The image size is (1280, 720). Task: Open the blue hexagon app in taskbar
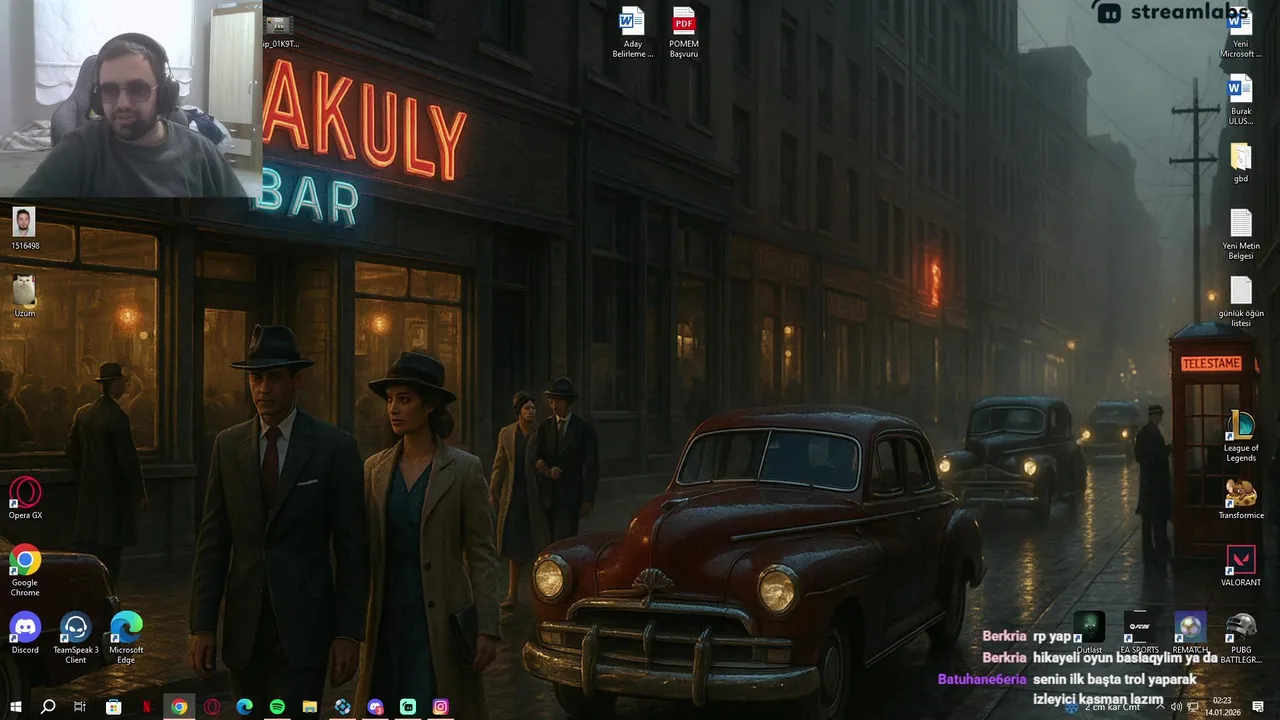pos(343,707)
